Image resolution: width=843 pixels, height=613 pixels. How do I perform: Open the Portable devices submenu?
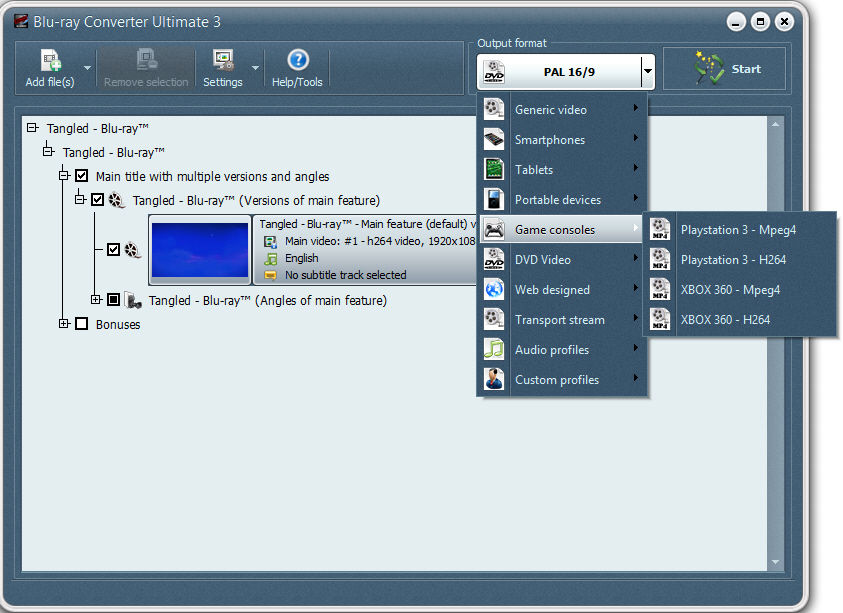pyautogui.click(x=562, y=200)
